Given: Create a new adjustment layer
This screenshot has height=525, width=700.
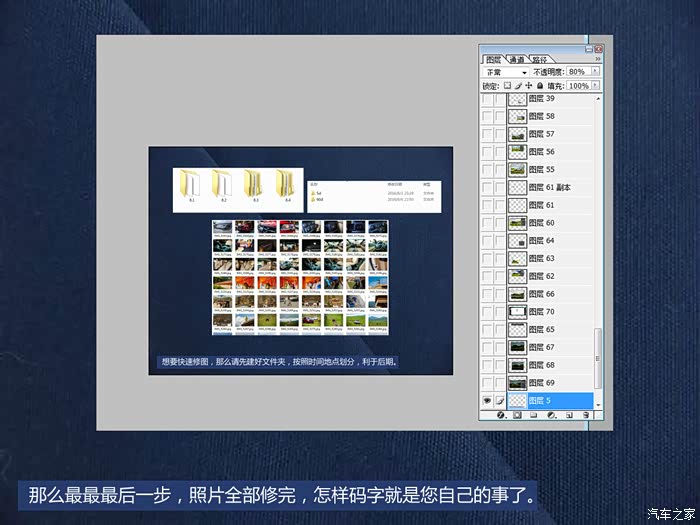Looking at the screenshot, I should pyautogui.click(x=551, y=414).
